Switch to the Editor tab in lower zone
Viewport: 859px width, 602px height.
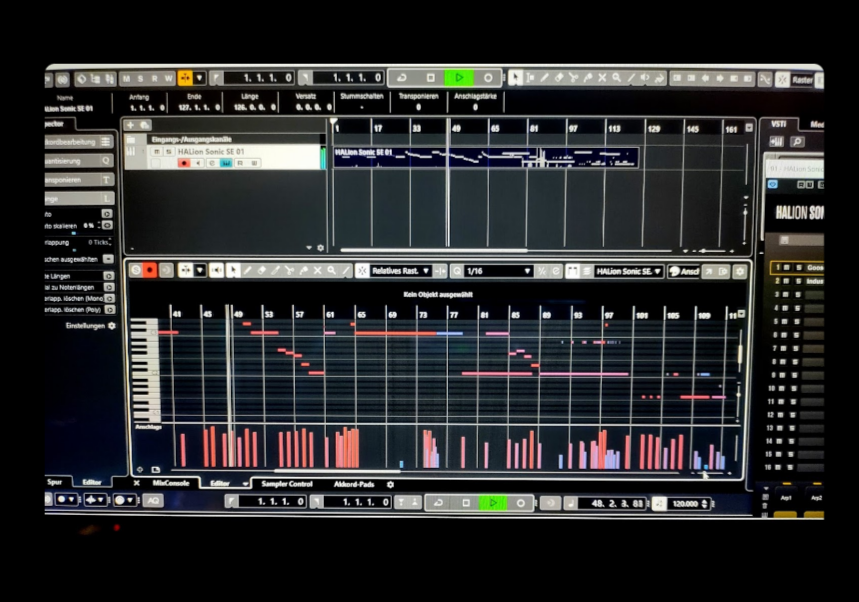(220, 483)
